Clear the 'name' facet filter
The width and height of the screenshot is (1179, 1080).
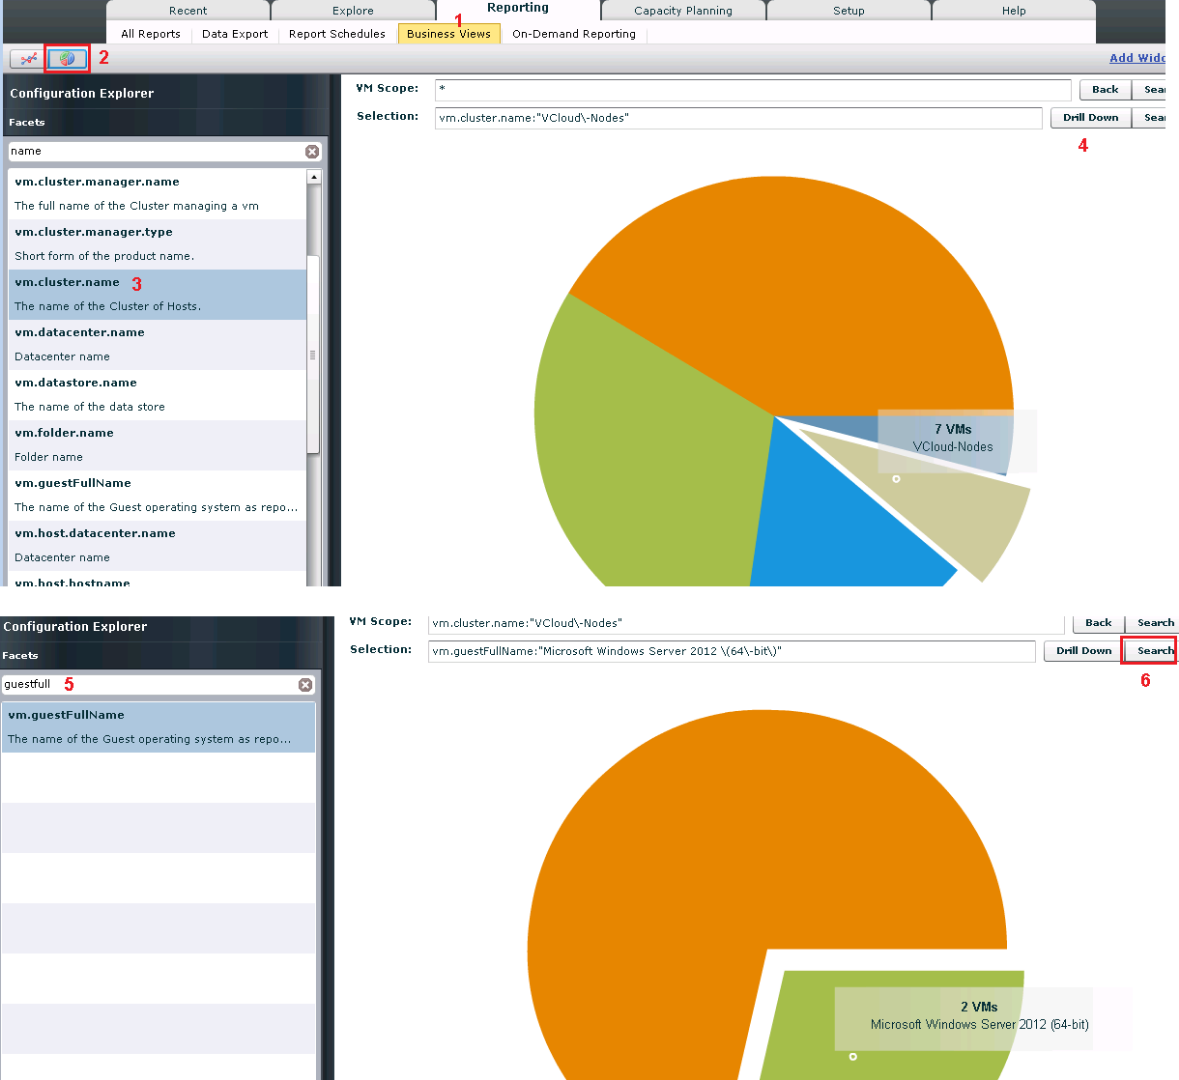pyautogui.click(x=312, y=151)
